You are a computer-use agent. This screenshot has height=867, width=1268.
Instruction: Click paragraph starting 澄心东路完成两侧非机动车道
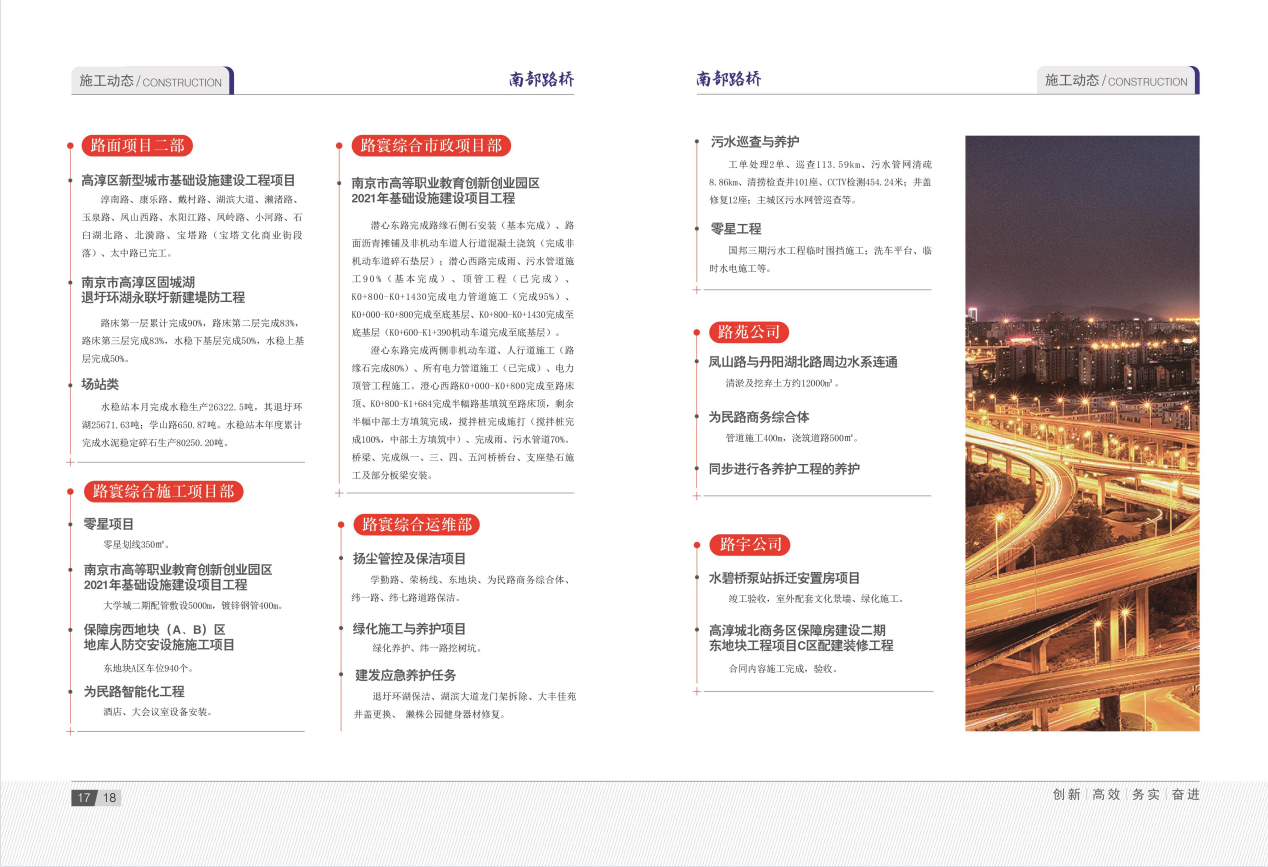pyautogui.click(x=462, y=412)
